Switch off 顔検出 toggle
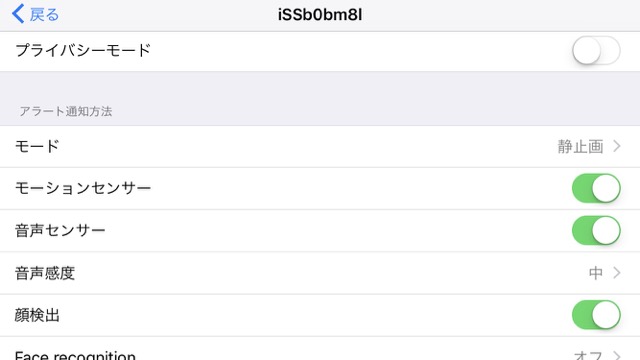 [596, 315]
